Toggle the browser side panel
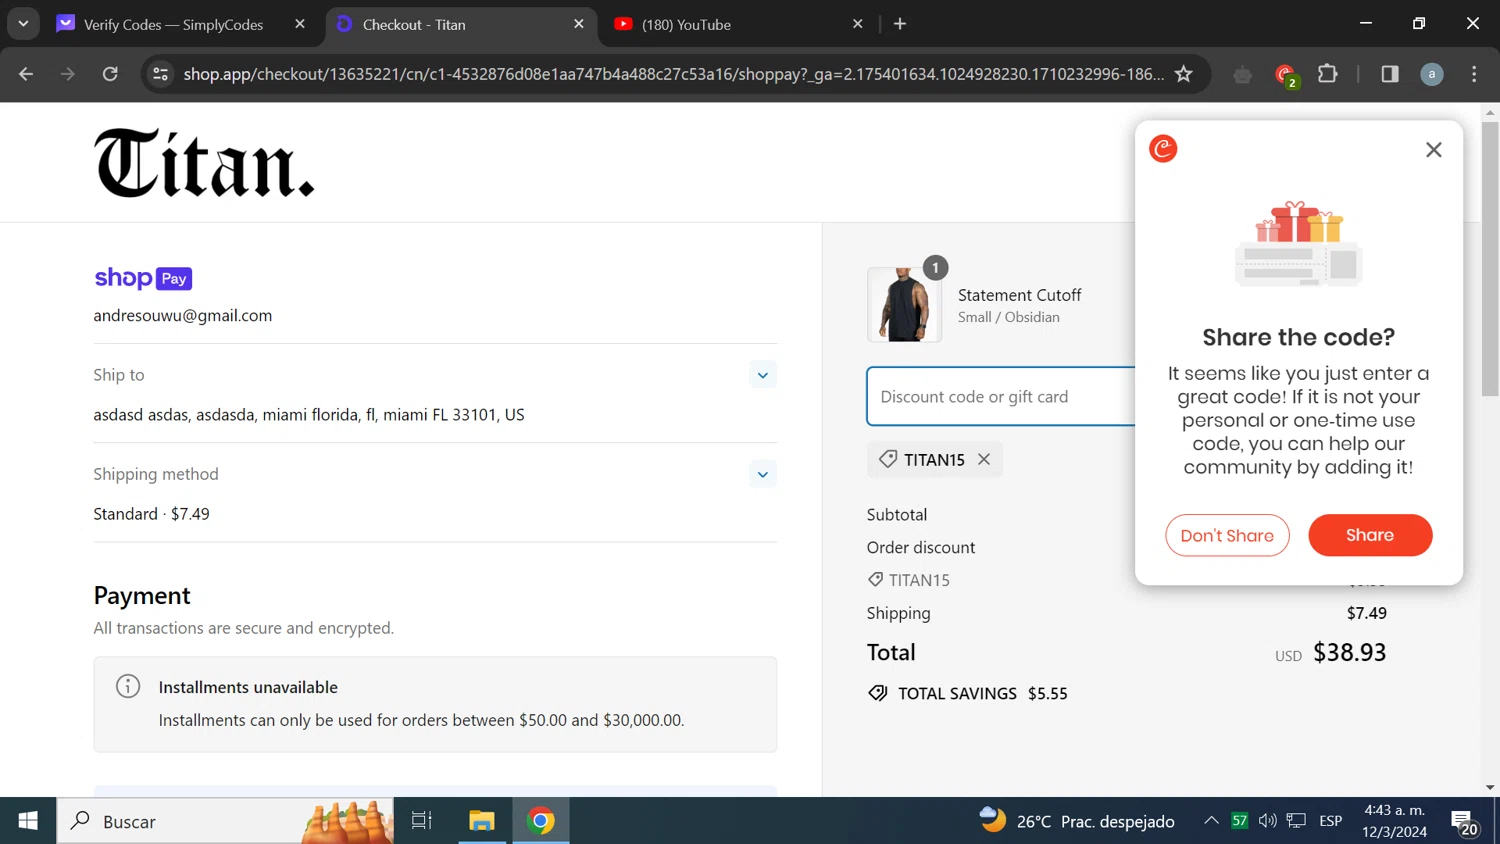This screenshot has height=844, width=1500. 1390,74
